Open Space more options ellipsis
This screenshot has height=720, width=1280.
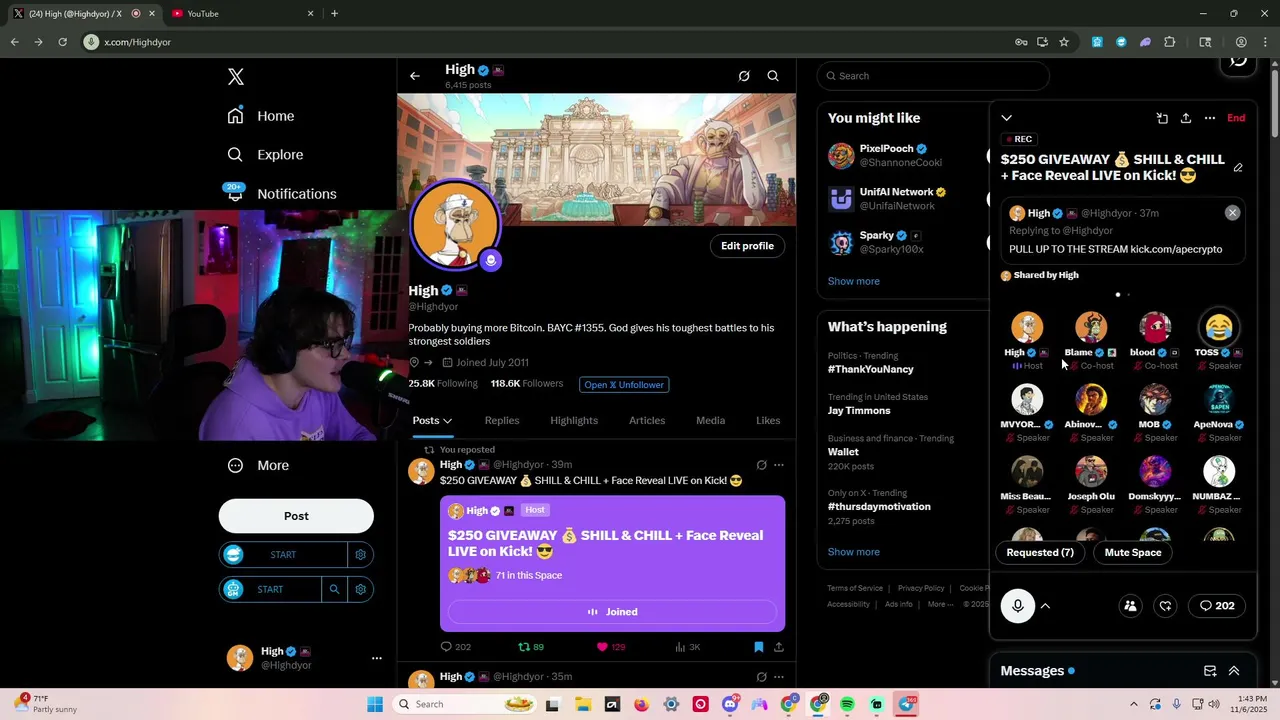tap(1210, 118)
